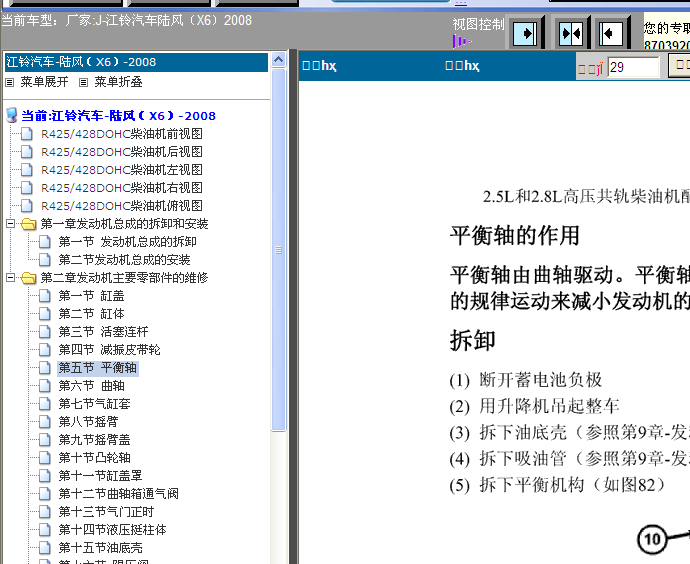
Task: Select 第十二节曲轴箱通气阀 in the tree
Action: coord(118,494)
